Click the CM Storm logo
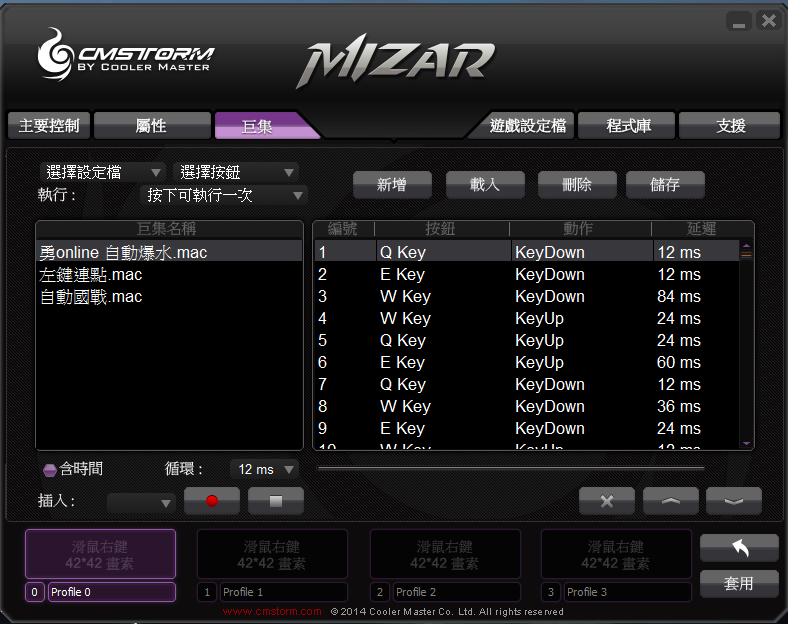 click(x=126, y=55)
